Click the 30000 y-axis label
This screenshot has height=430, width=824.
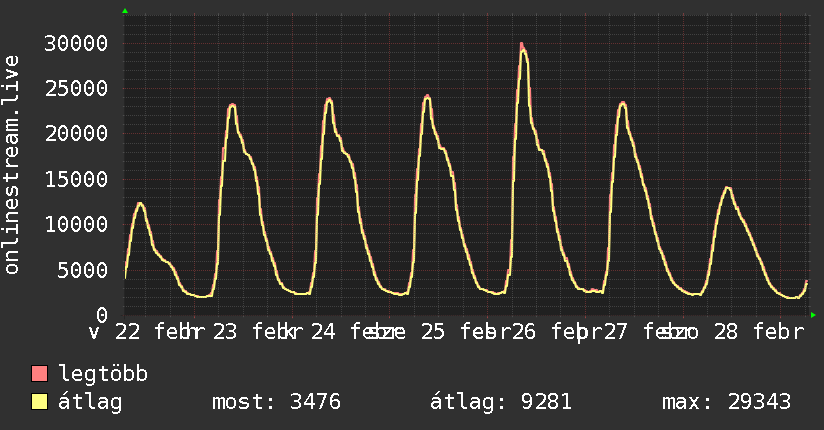[x=76, y=43]
